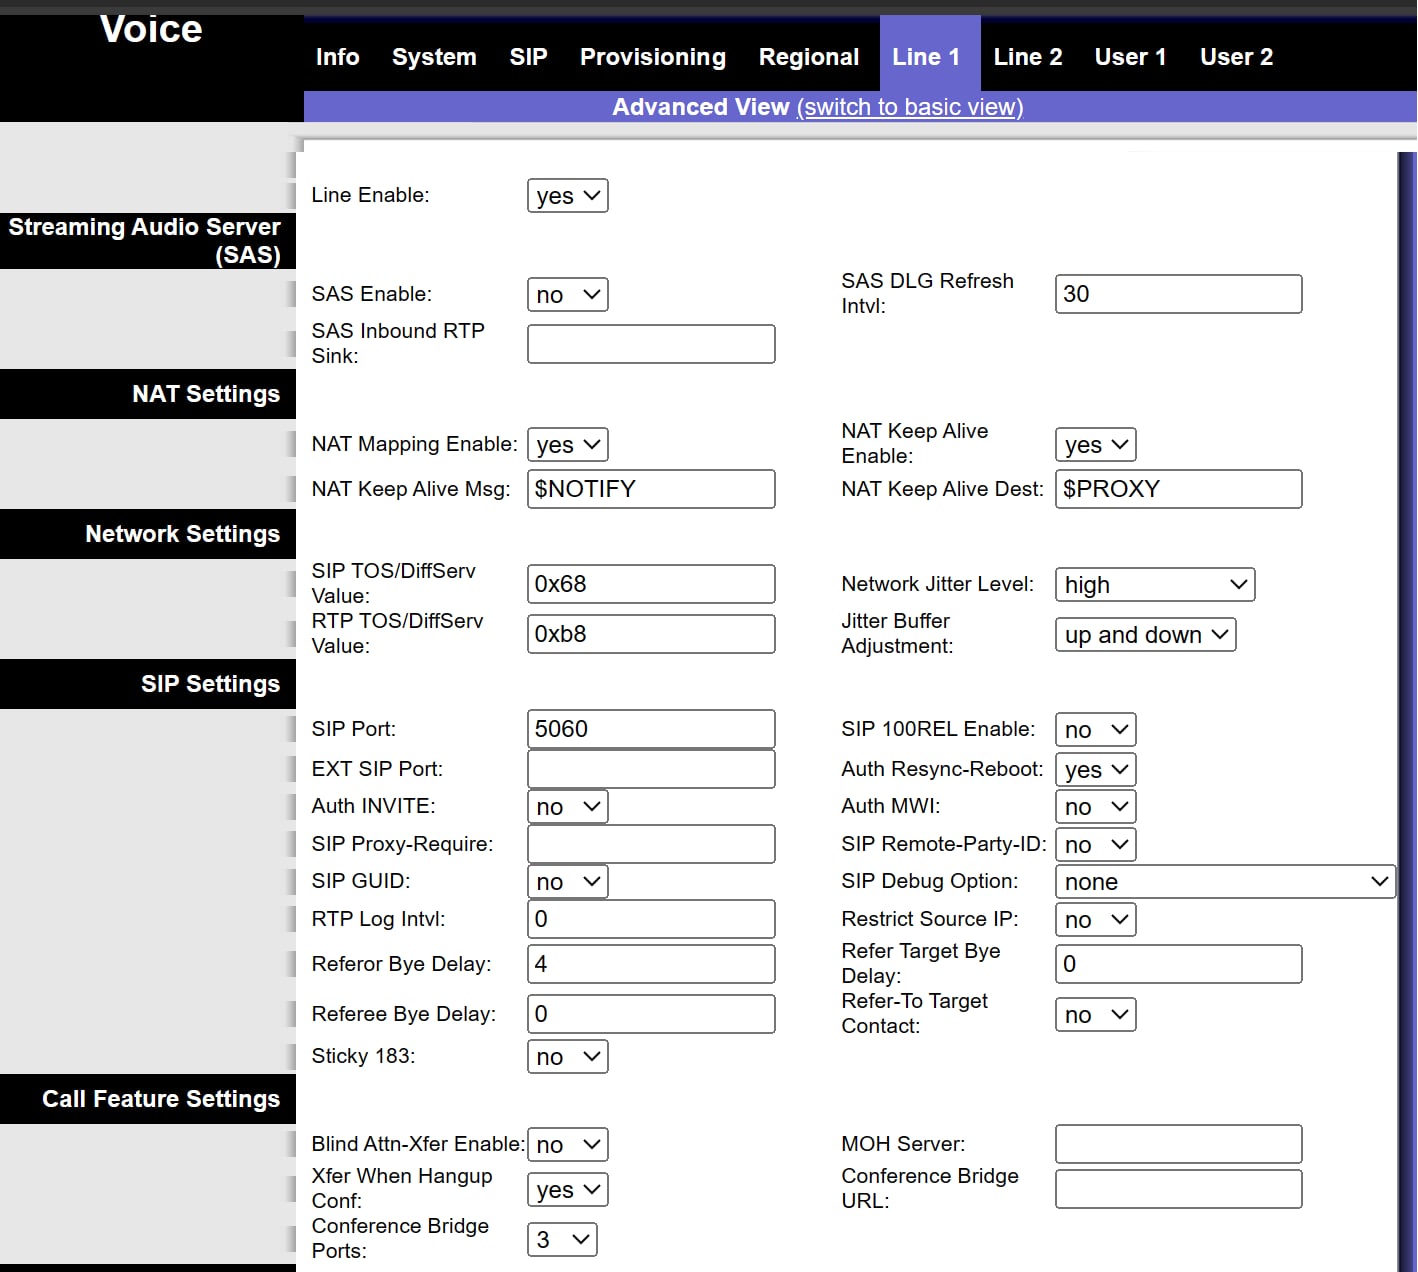The image size is (1418, 1272).
Task: Click the Referor Bye Delay field
Action: (x=650, y=964)
